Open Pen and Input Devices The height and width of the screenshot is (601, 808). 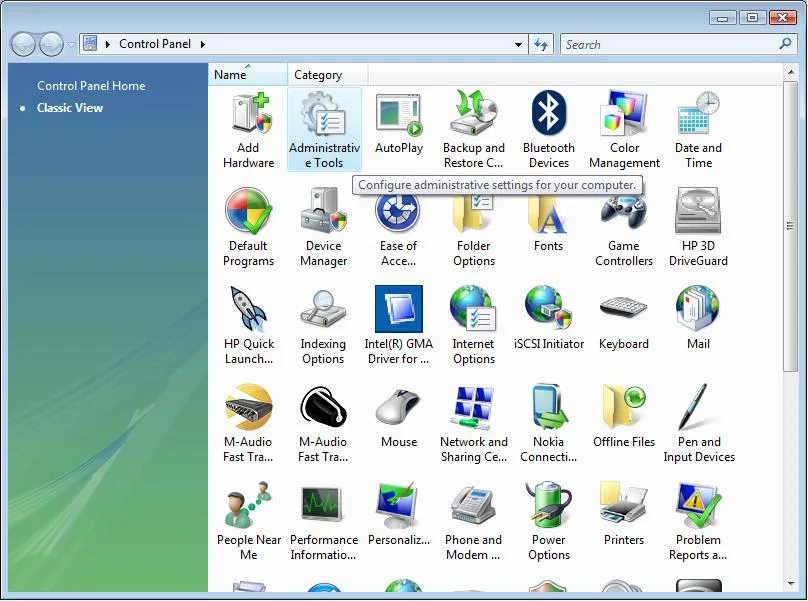(x=699, y=423)
